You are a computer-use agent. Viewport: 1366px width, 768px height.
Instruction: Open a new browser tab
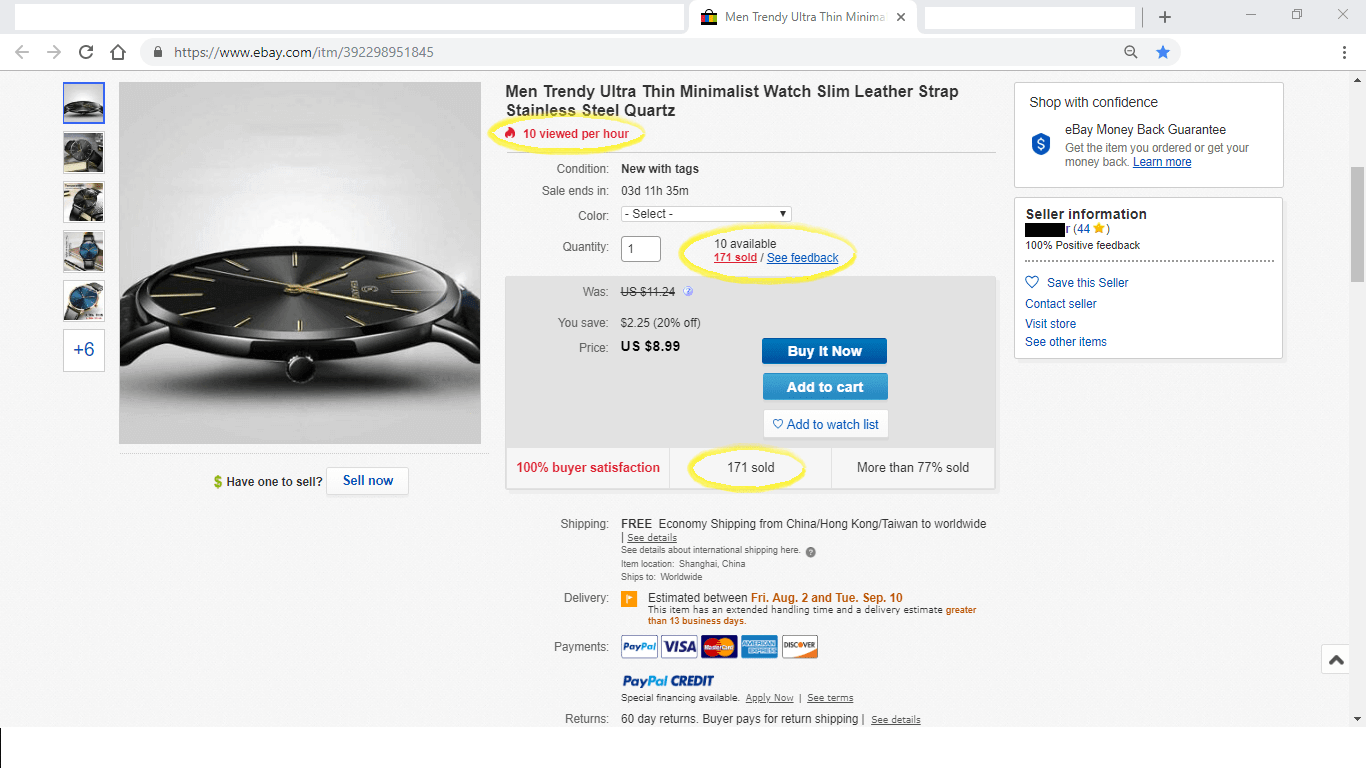point(1165,17)
